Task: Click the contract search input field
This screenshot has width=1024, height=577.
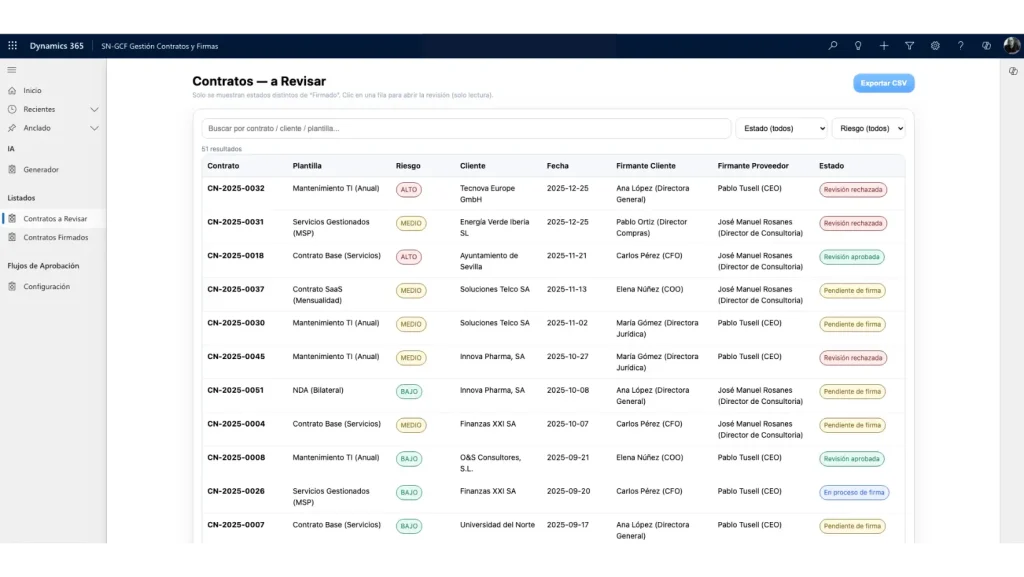Action: click(466, 128)
